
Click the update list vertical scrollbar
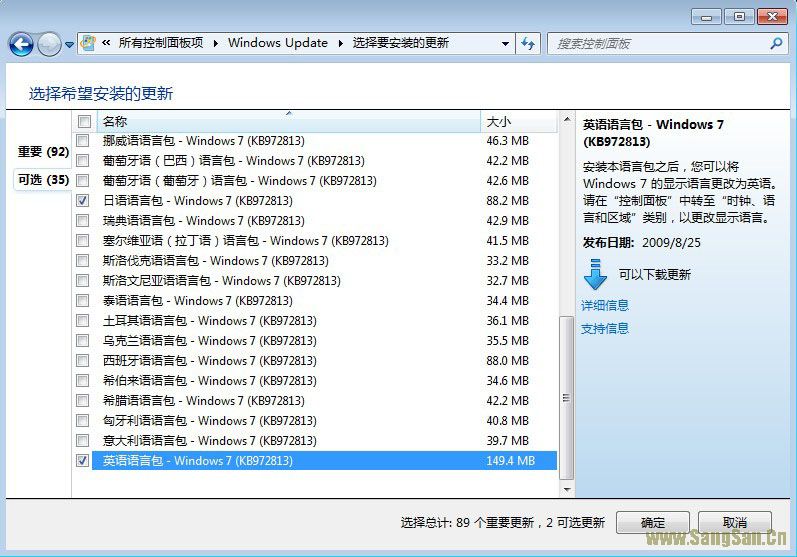click(x=566, y=300)
